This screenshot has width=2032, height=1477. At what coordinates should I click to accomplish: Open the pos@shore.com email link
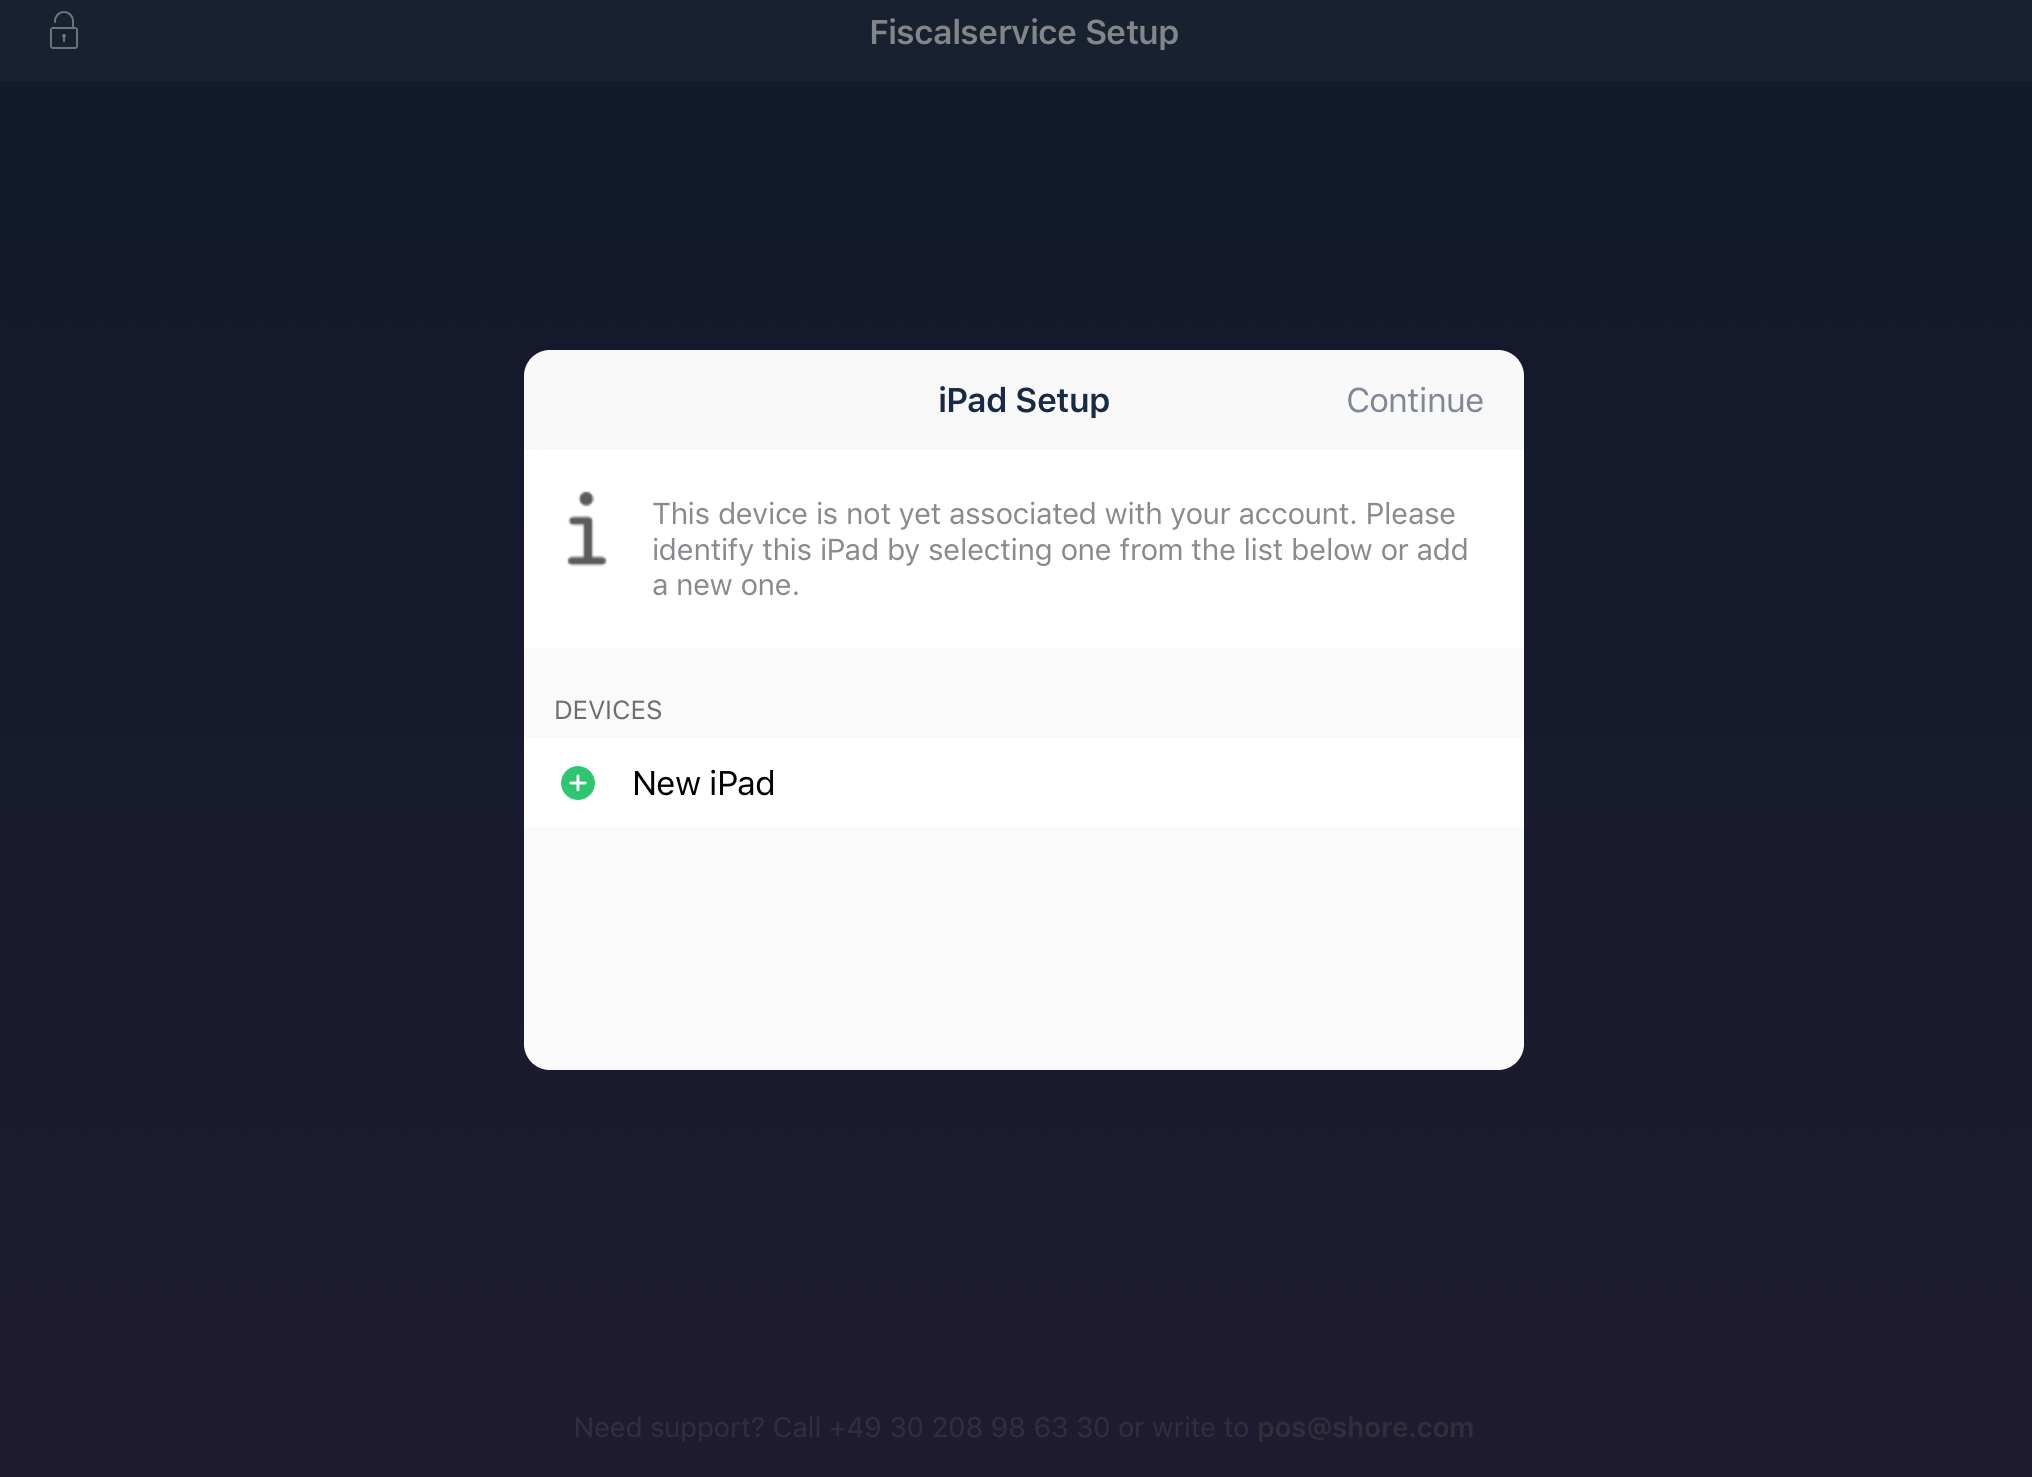point(1365,1427)
